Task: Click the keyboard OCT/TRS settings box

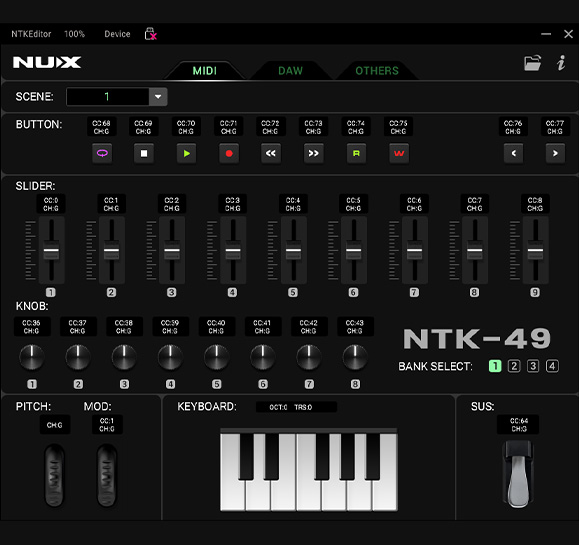Action: tap(296, 407)
